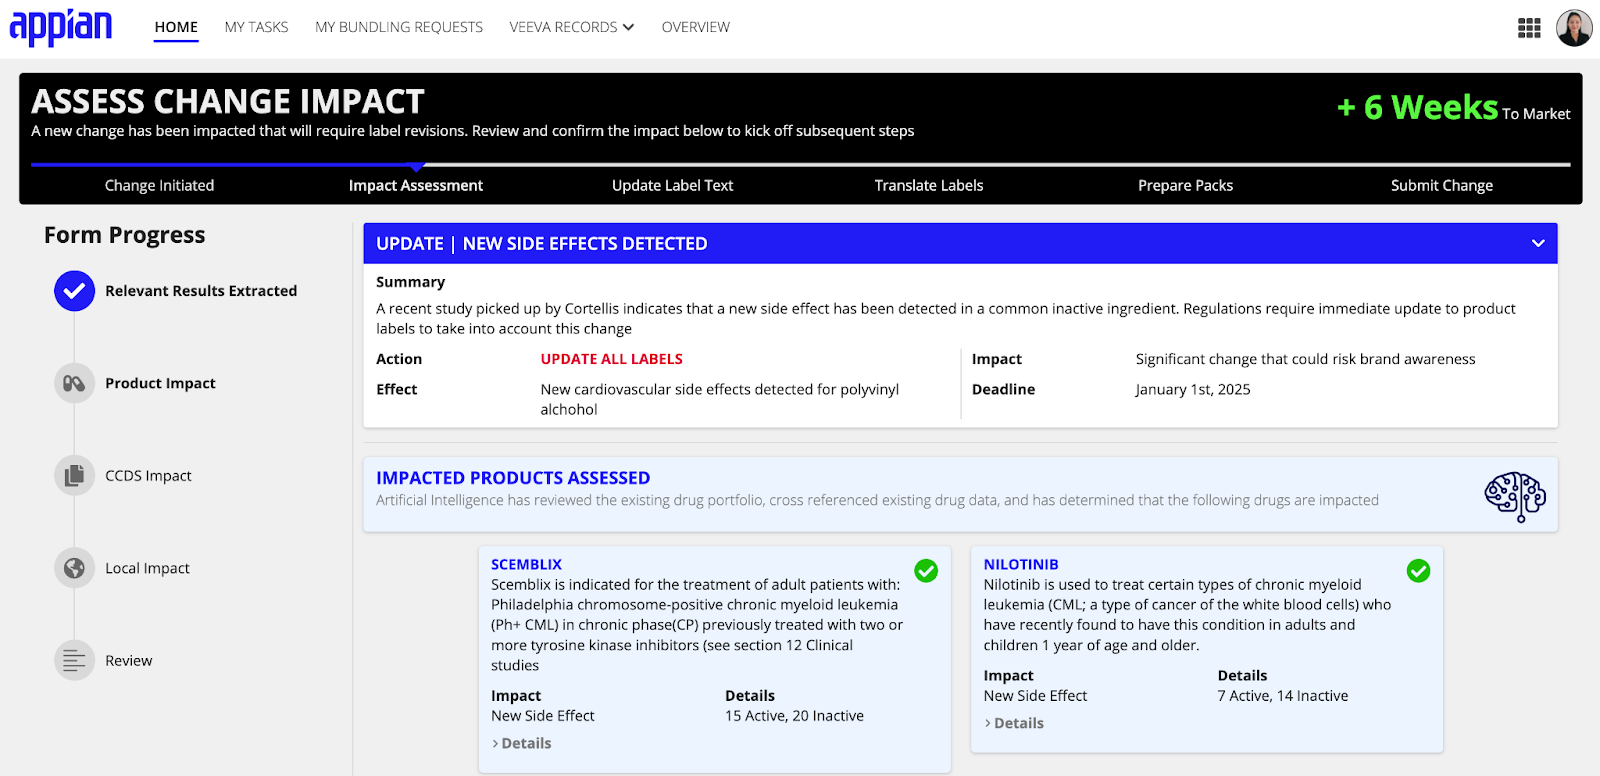The width and height of the screenshot is (1600, 776).
Task: Click the UPDATE ALL LABELS action text
Action: click(612, 359)
